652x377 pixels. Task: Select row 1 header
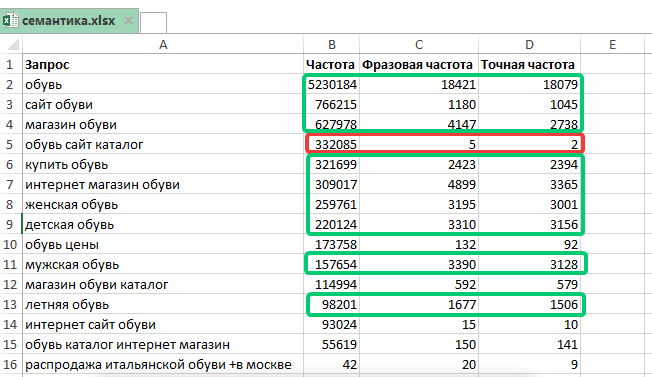(11, 64)
